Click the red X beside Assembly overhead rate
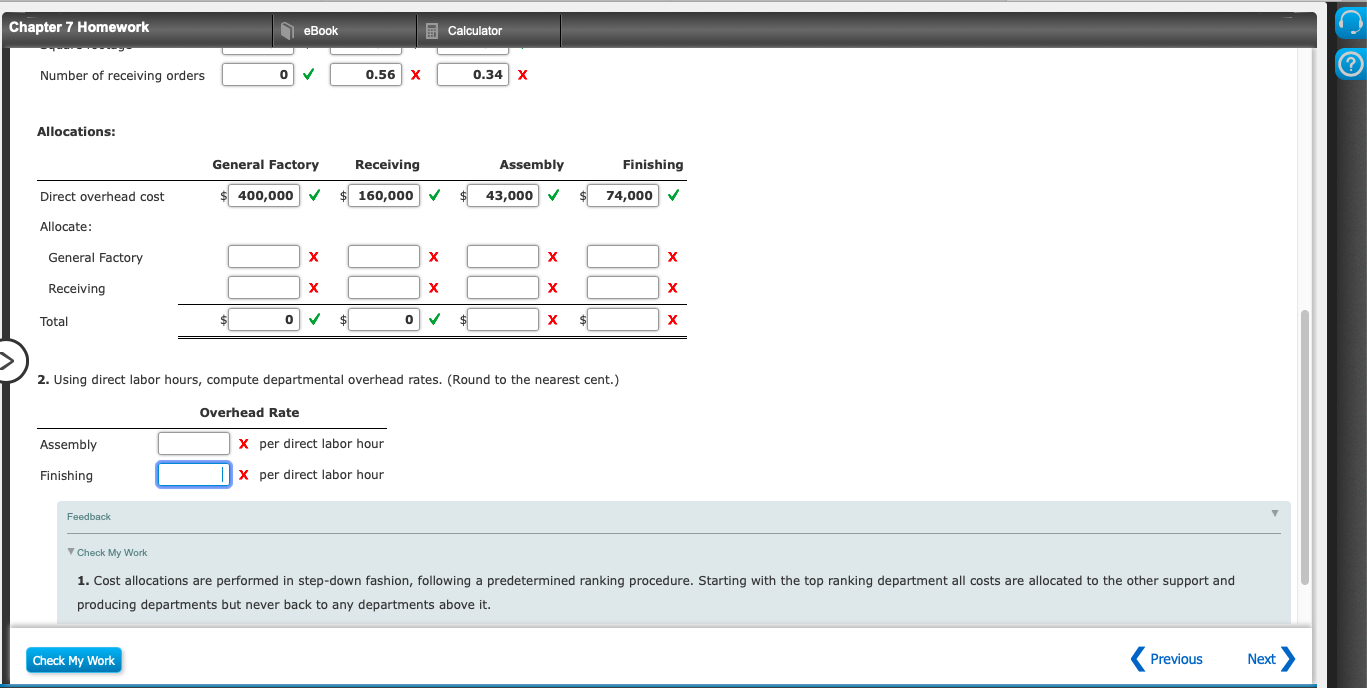The height and width of the screenshot is (688, 1367). [244, 444]
